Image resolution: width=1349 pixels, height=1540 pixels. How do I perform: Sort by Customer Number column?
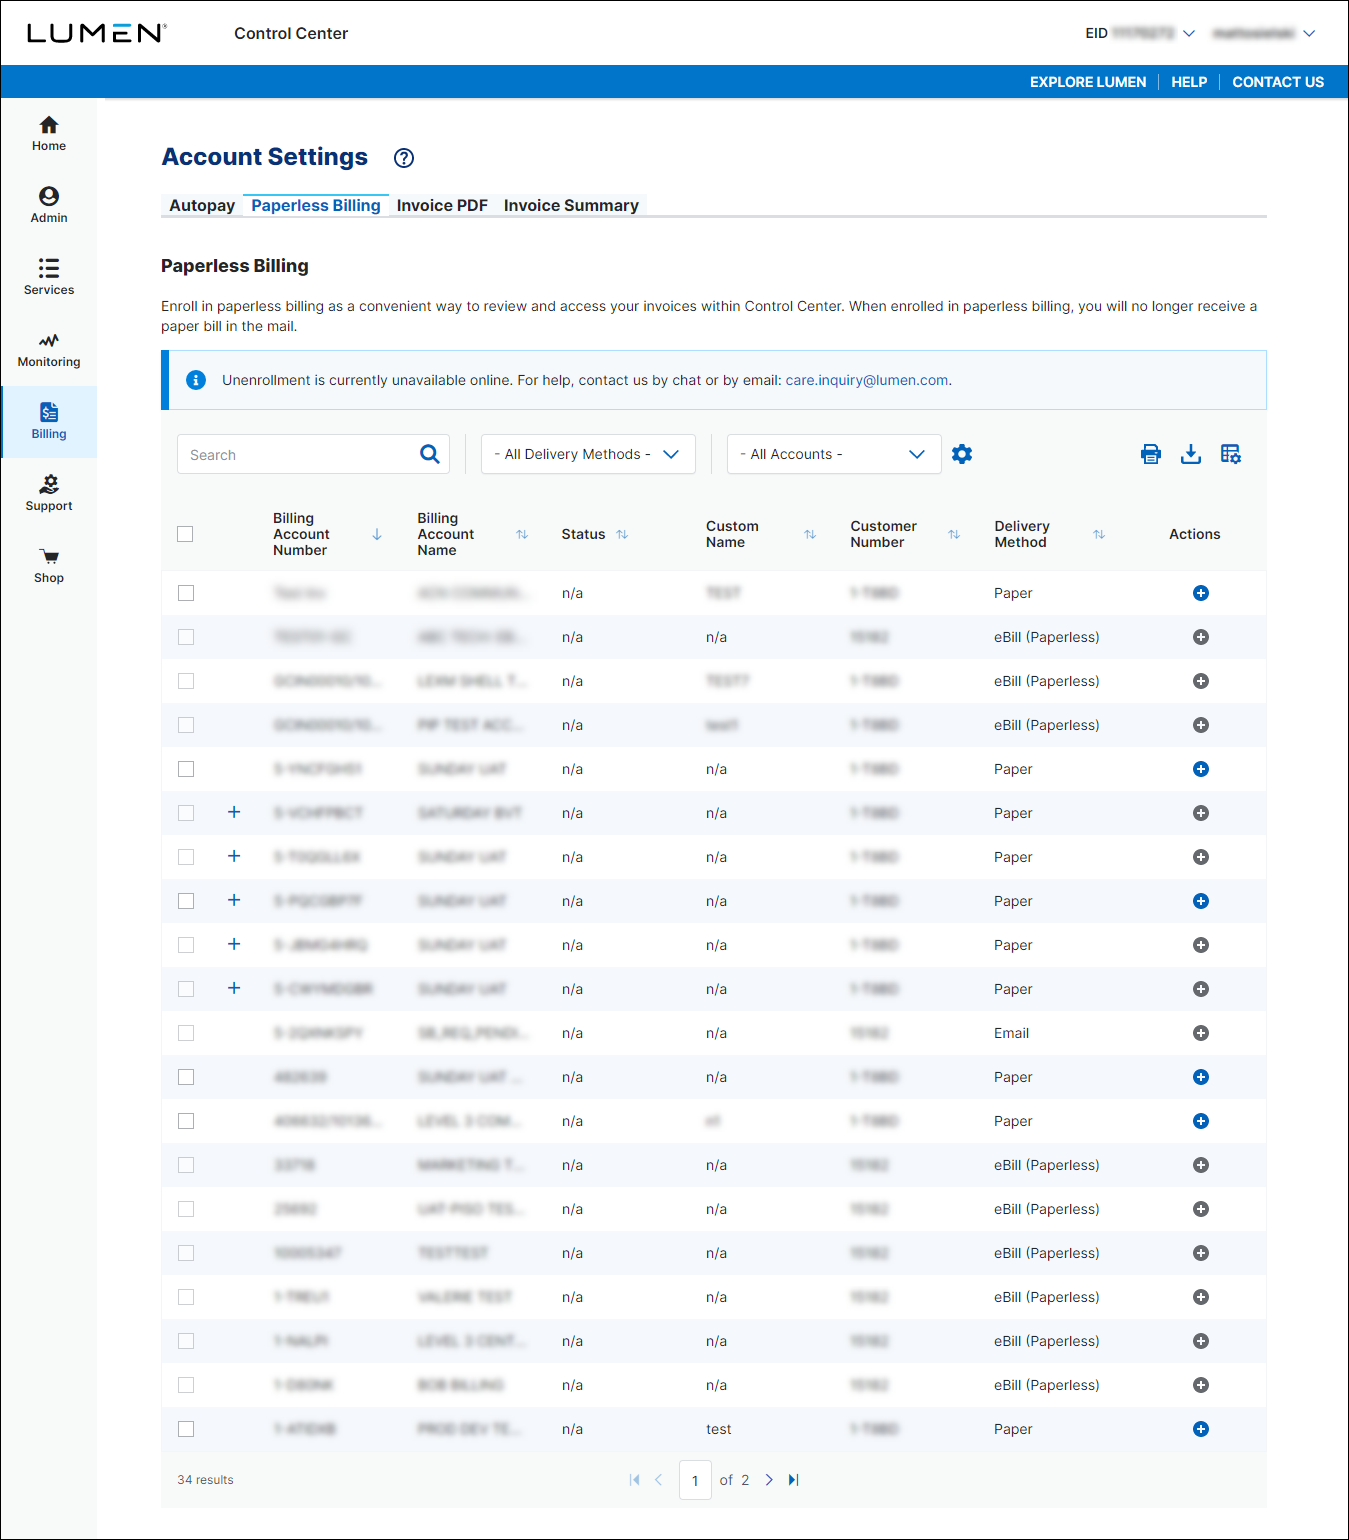tap(954, 534)
